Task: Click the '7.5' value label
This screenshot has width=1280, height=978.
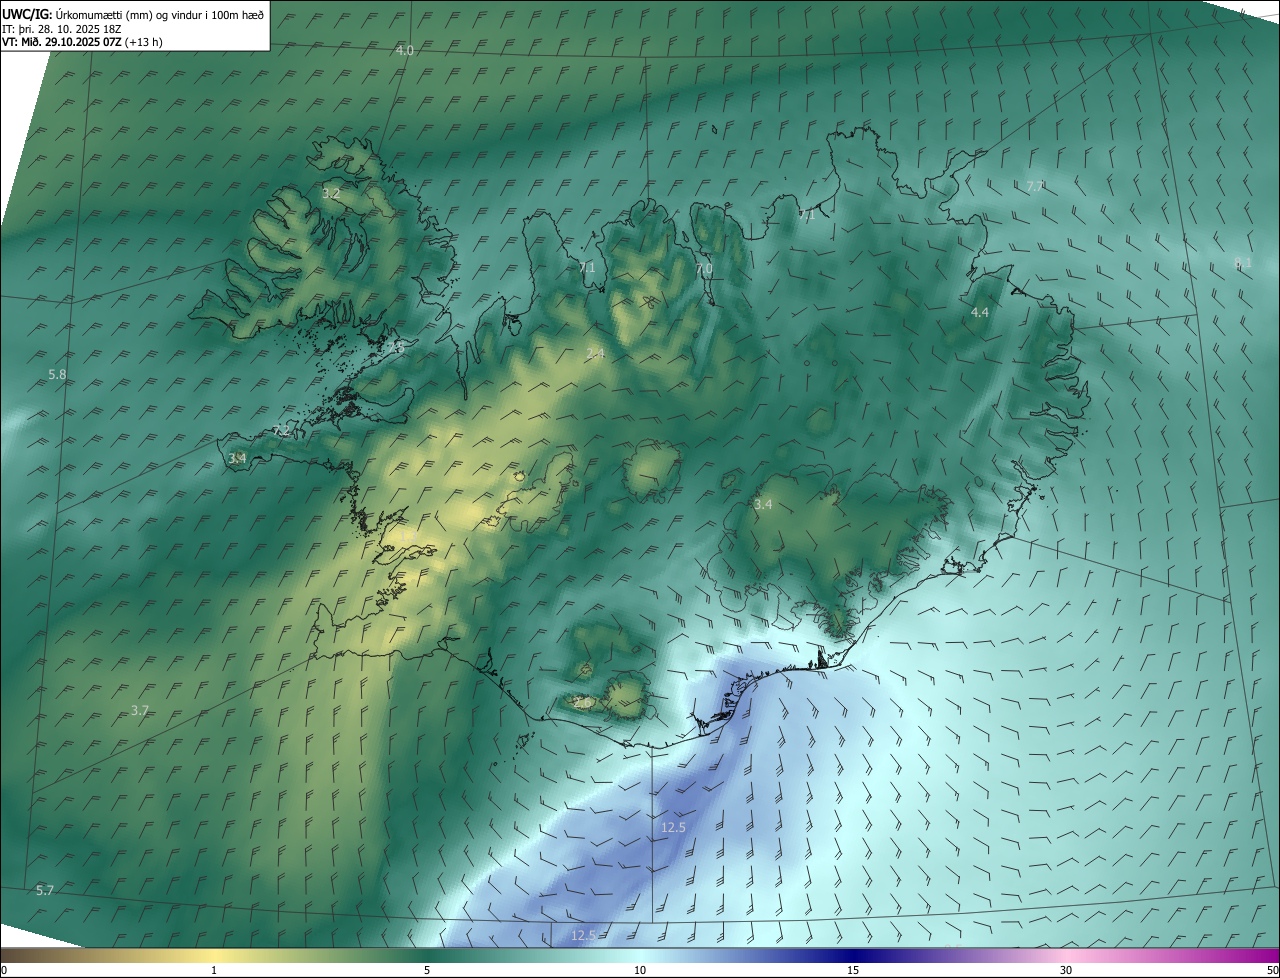Action: [397, 348]
